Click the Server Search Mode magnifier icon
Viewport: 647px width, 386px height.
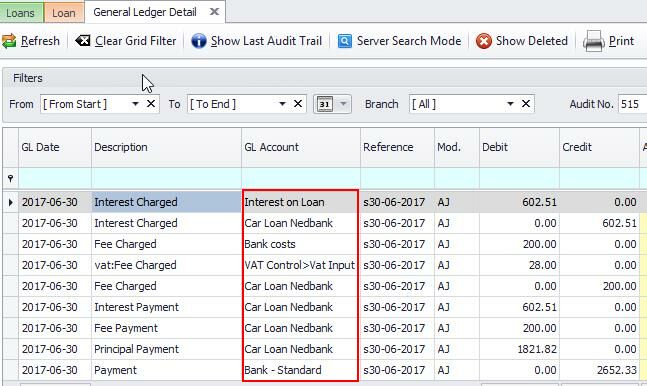(345, 41)
